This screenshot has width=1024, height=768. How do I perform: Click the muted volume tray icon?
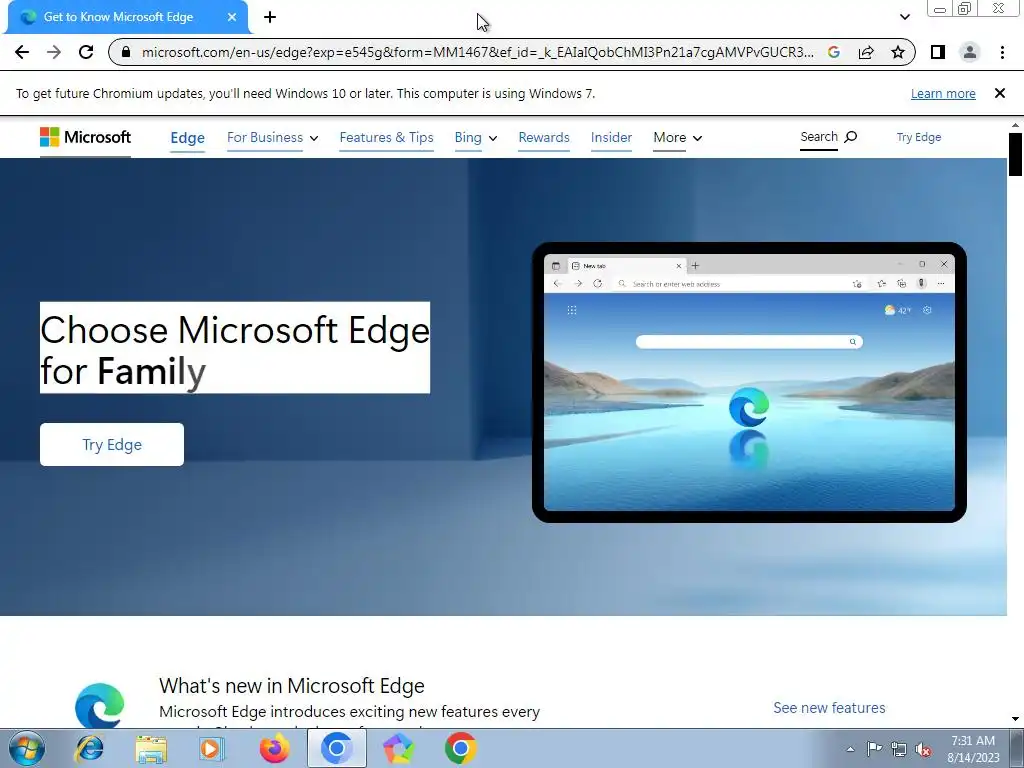point(923,750)
